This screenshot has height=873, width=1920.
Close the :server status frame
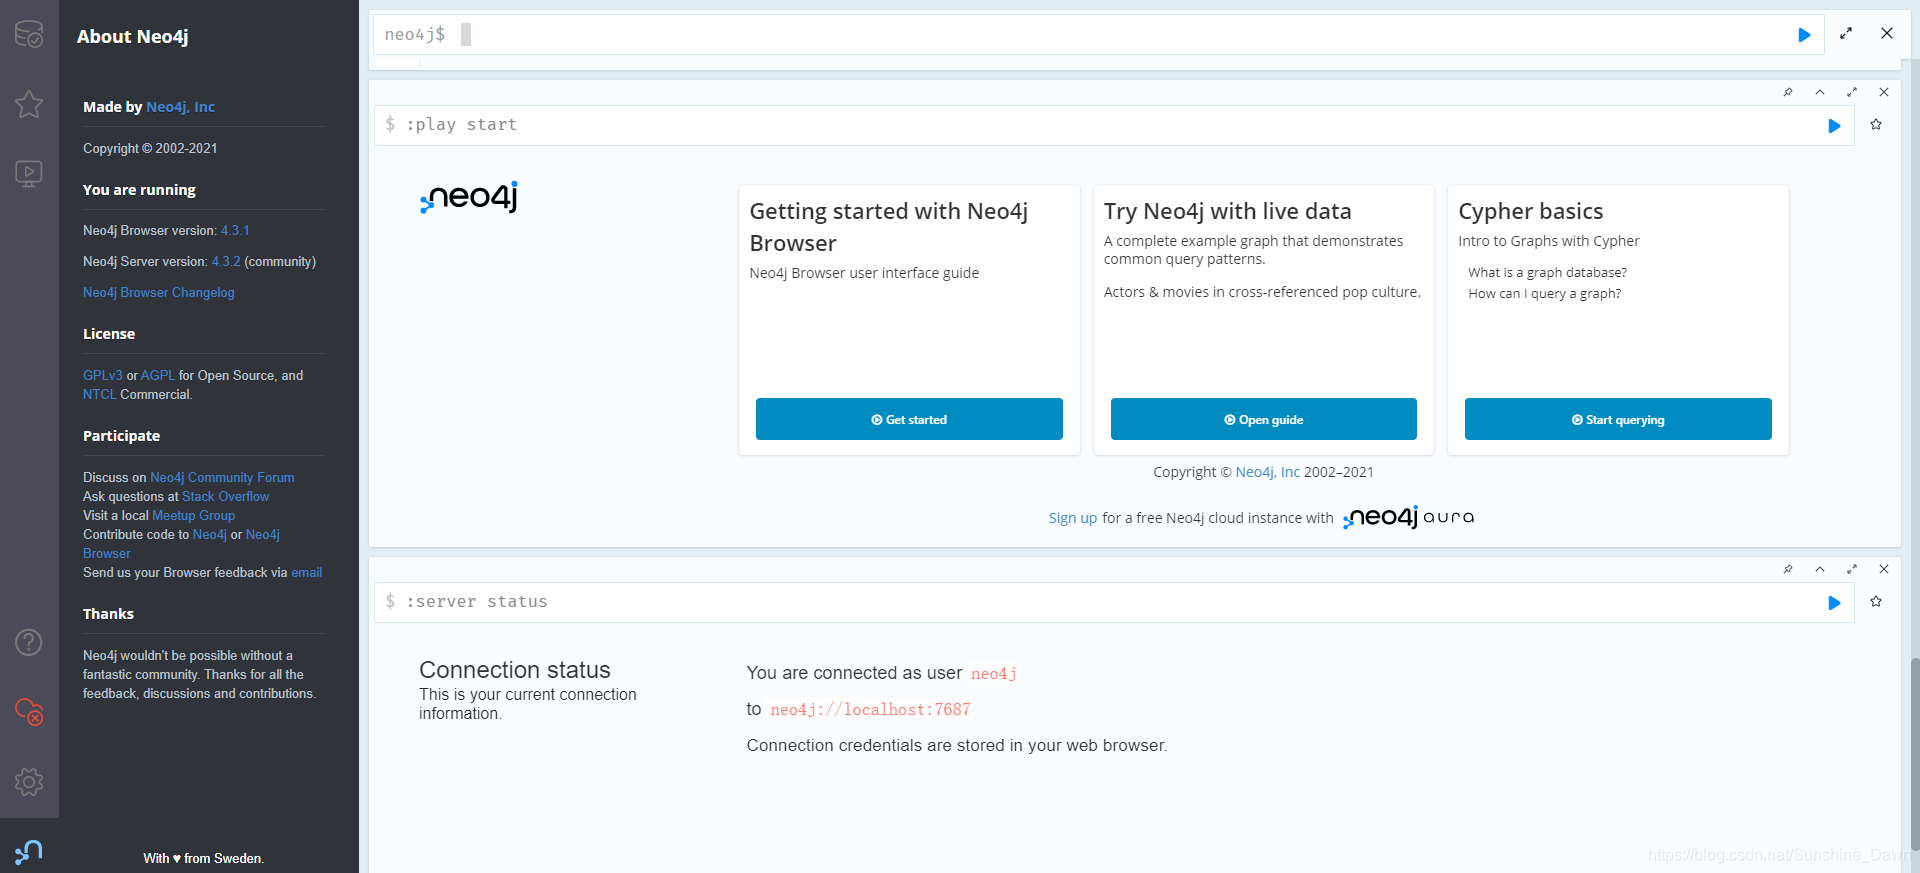click(1884, 569)
